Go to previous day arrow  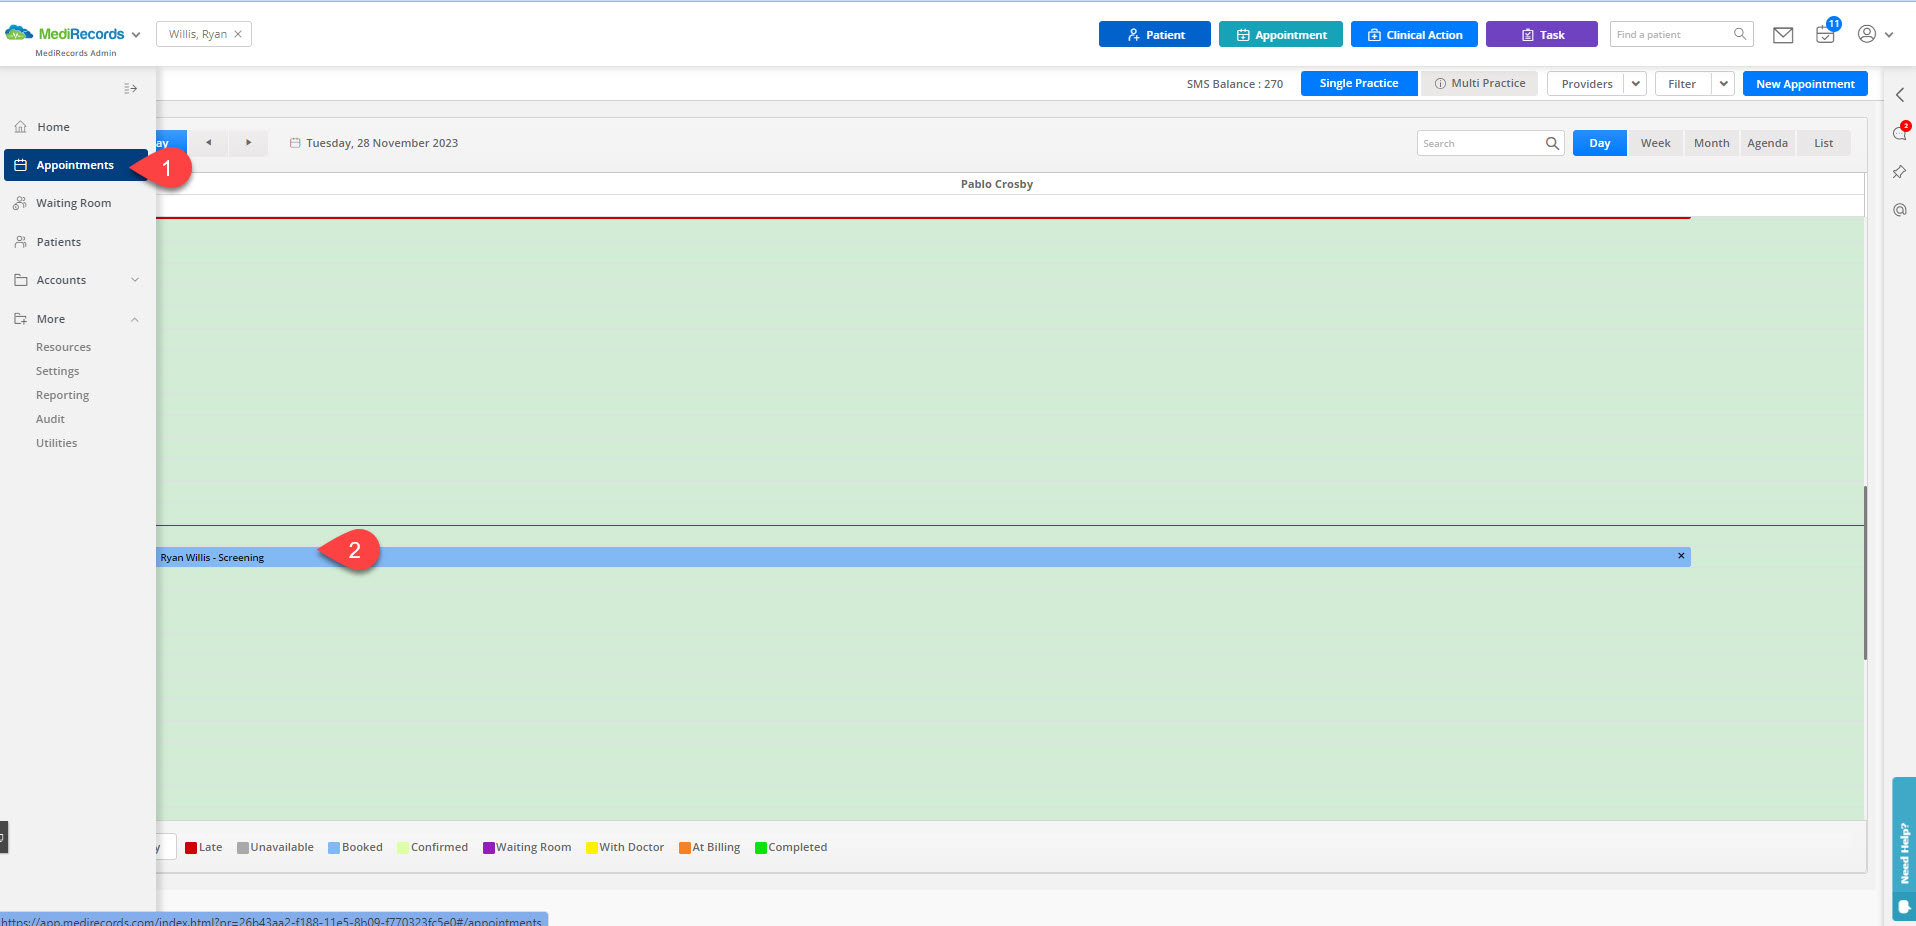(x=208, y=143)
